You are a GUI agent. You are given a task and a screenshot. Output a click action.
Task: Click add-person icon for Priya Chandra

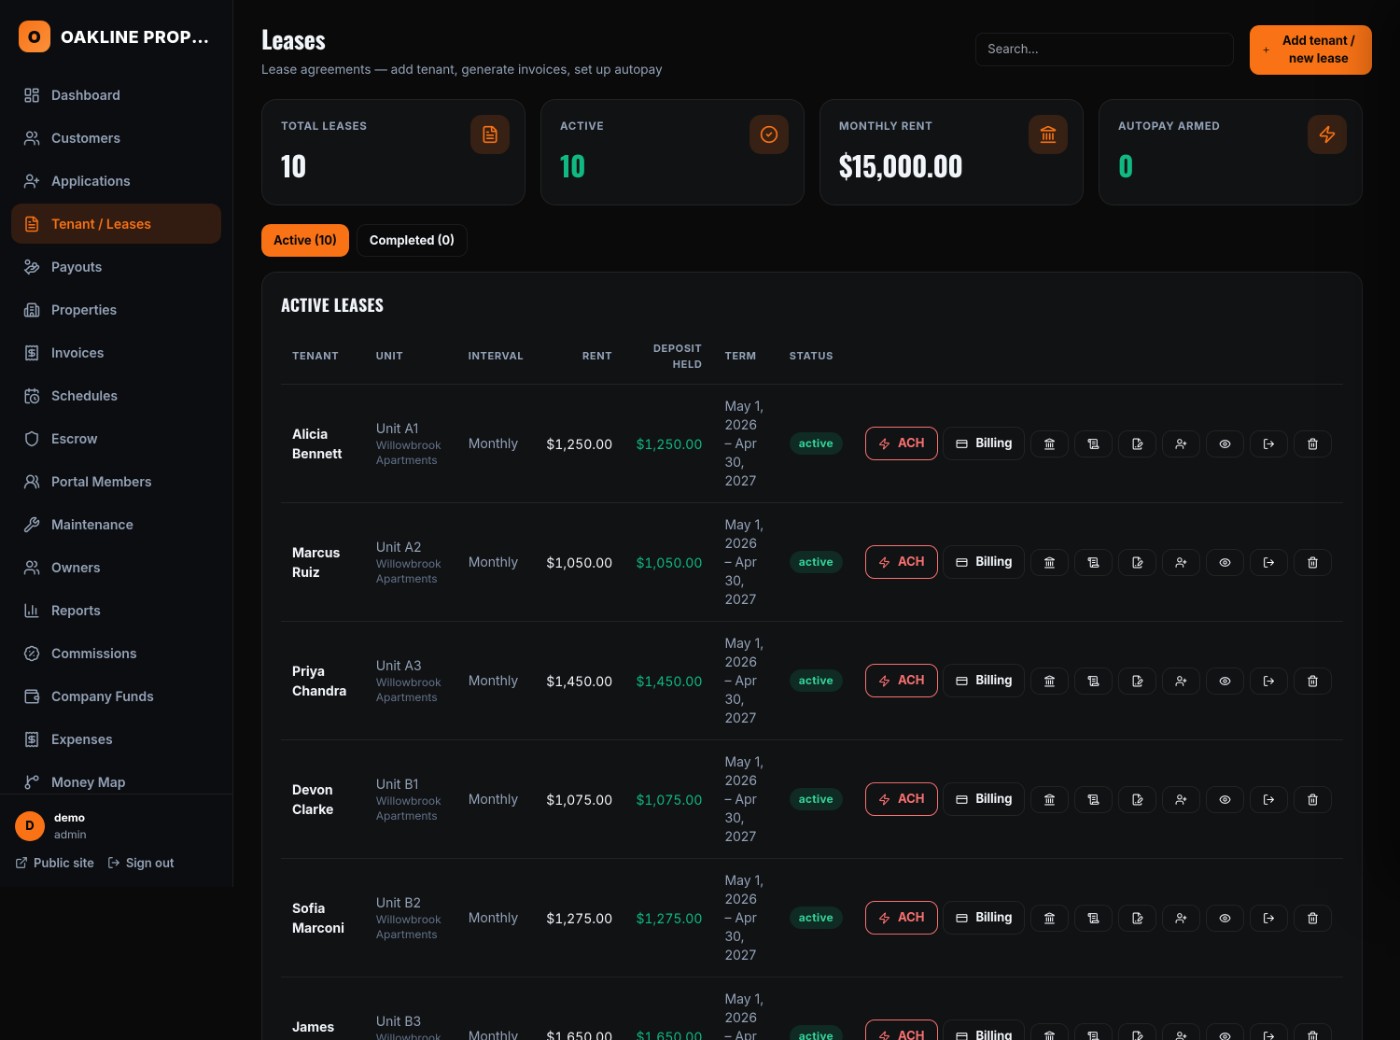coord(1181,681)
